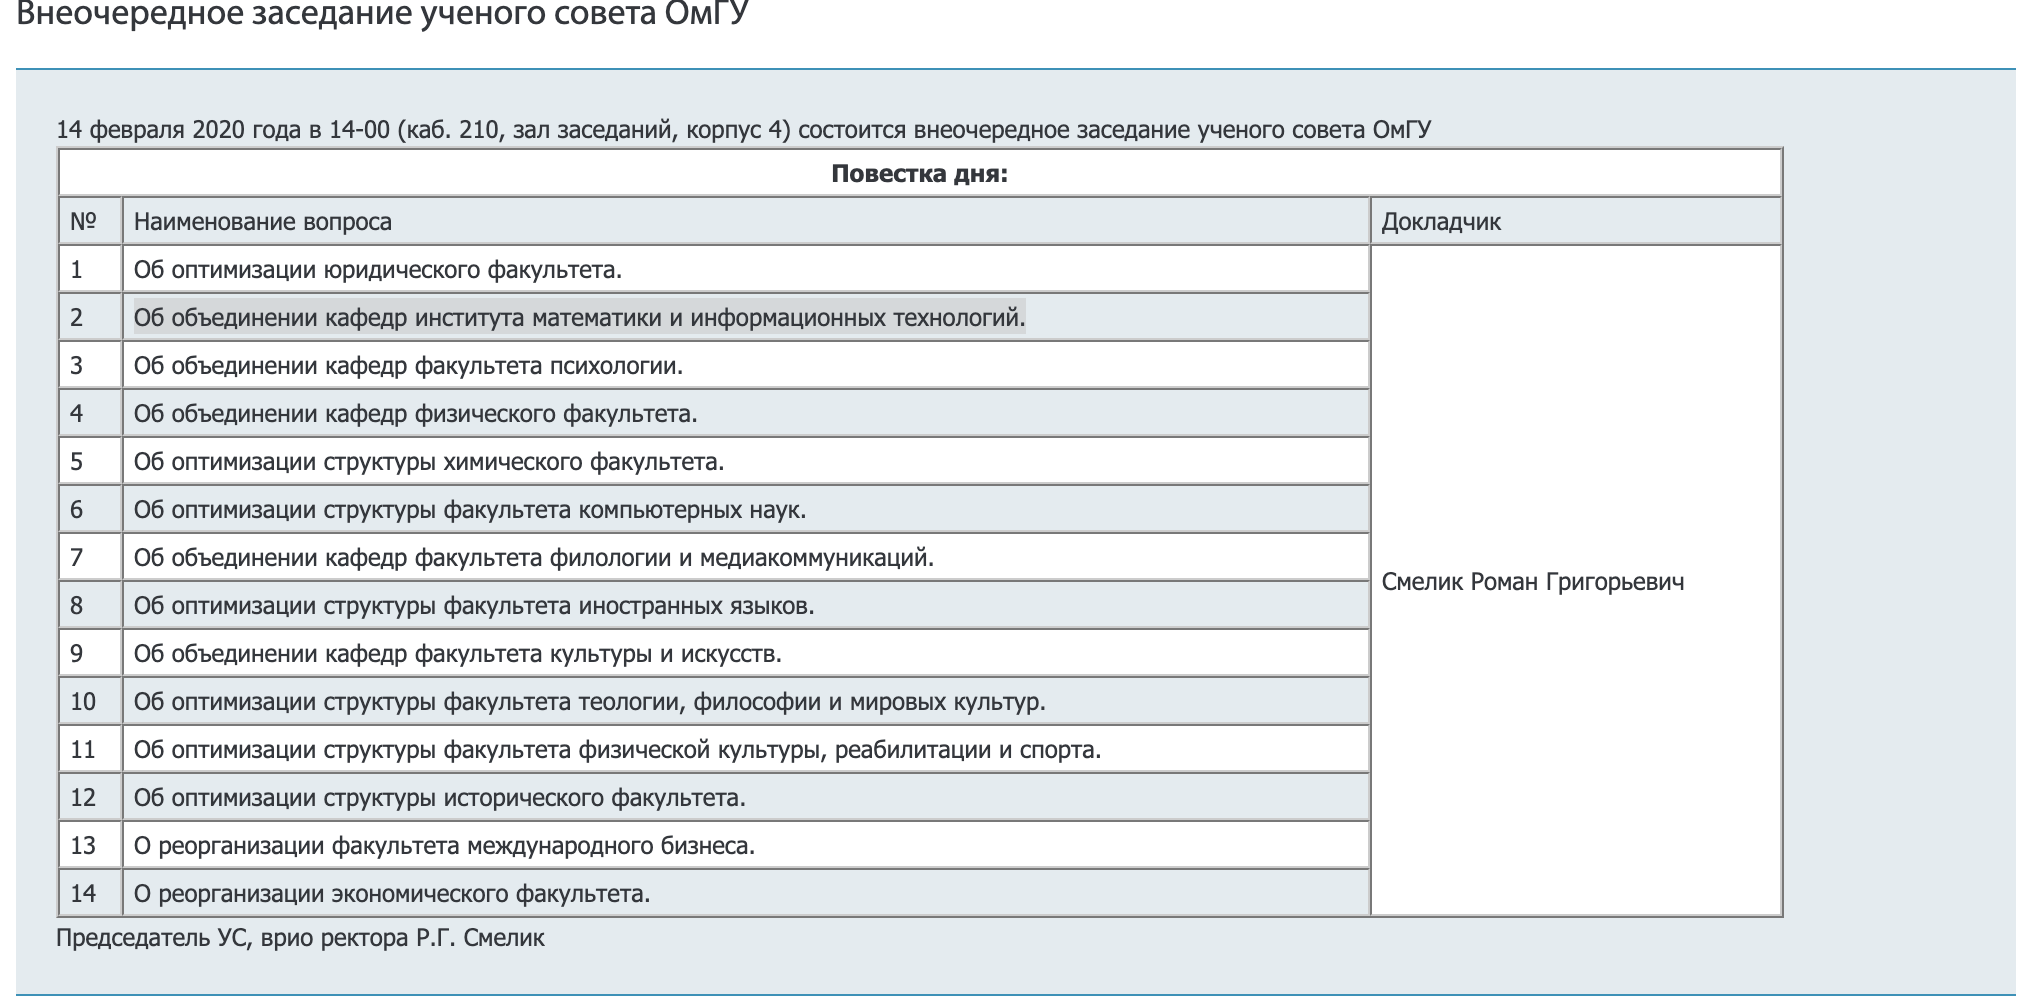Select row about факультета компьютерных наук
Viewport: 2022px width, 998px height.
tap(746, 509)
